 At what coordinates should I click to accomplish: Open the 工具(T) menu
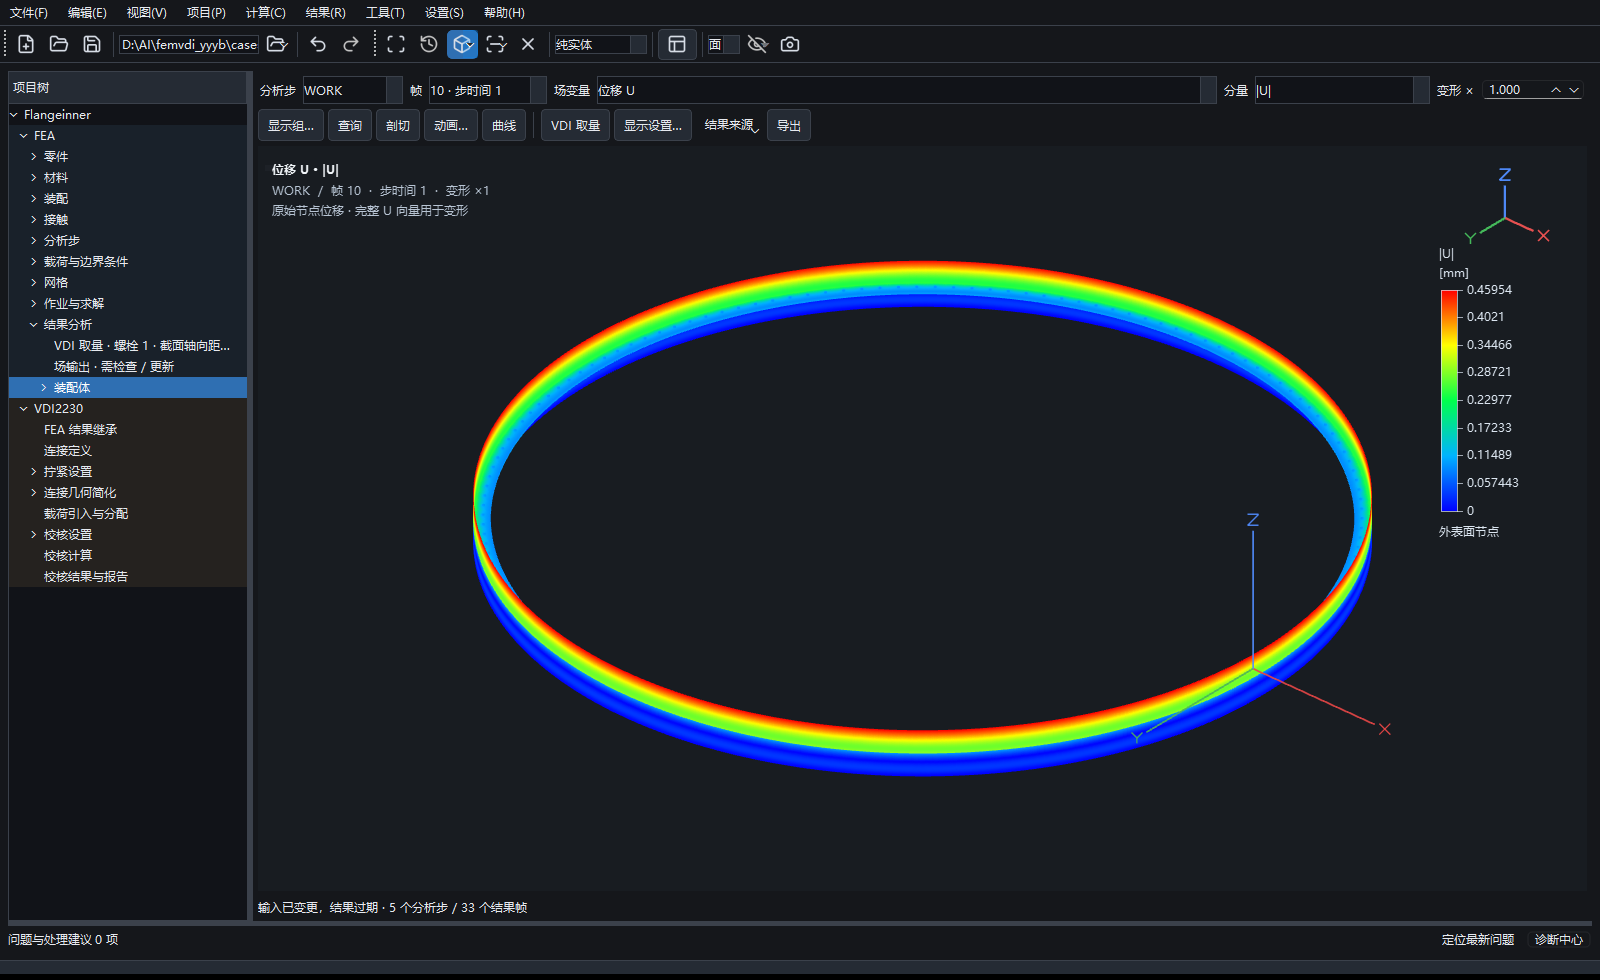point(385,13)
